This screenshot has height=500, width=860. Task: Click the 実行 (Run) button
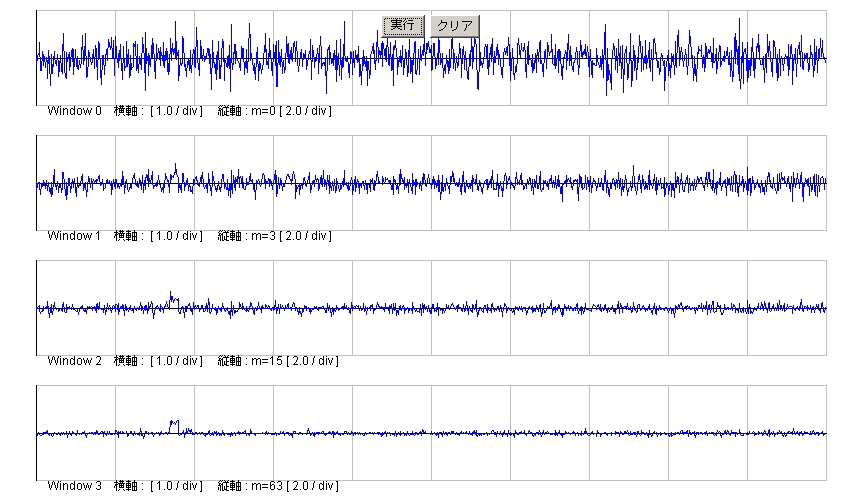[403, 26]
